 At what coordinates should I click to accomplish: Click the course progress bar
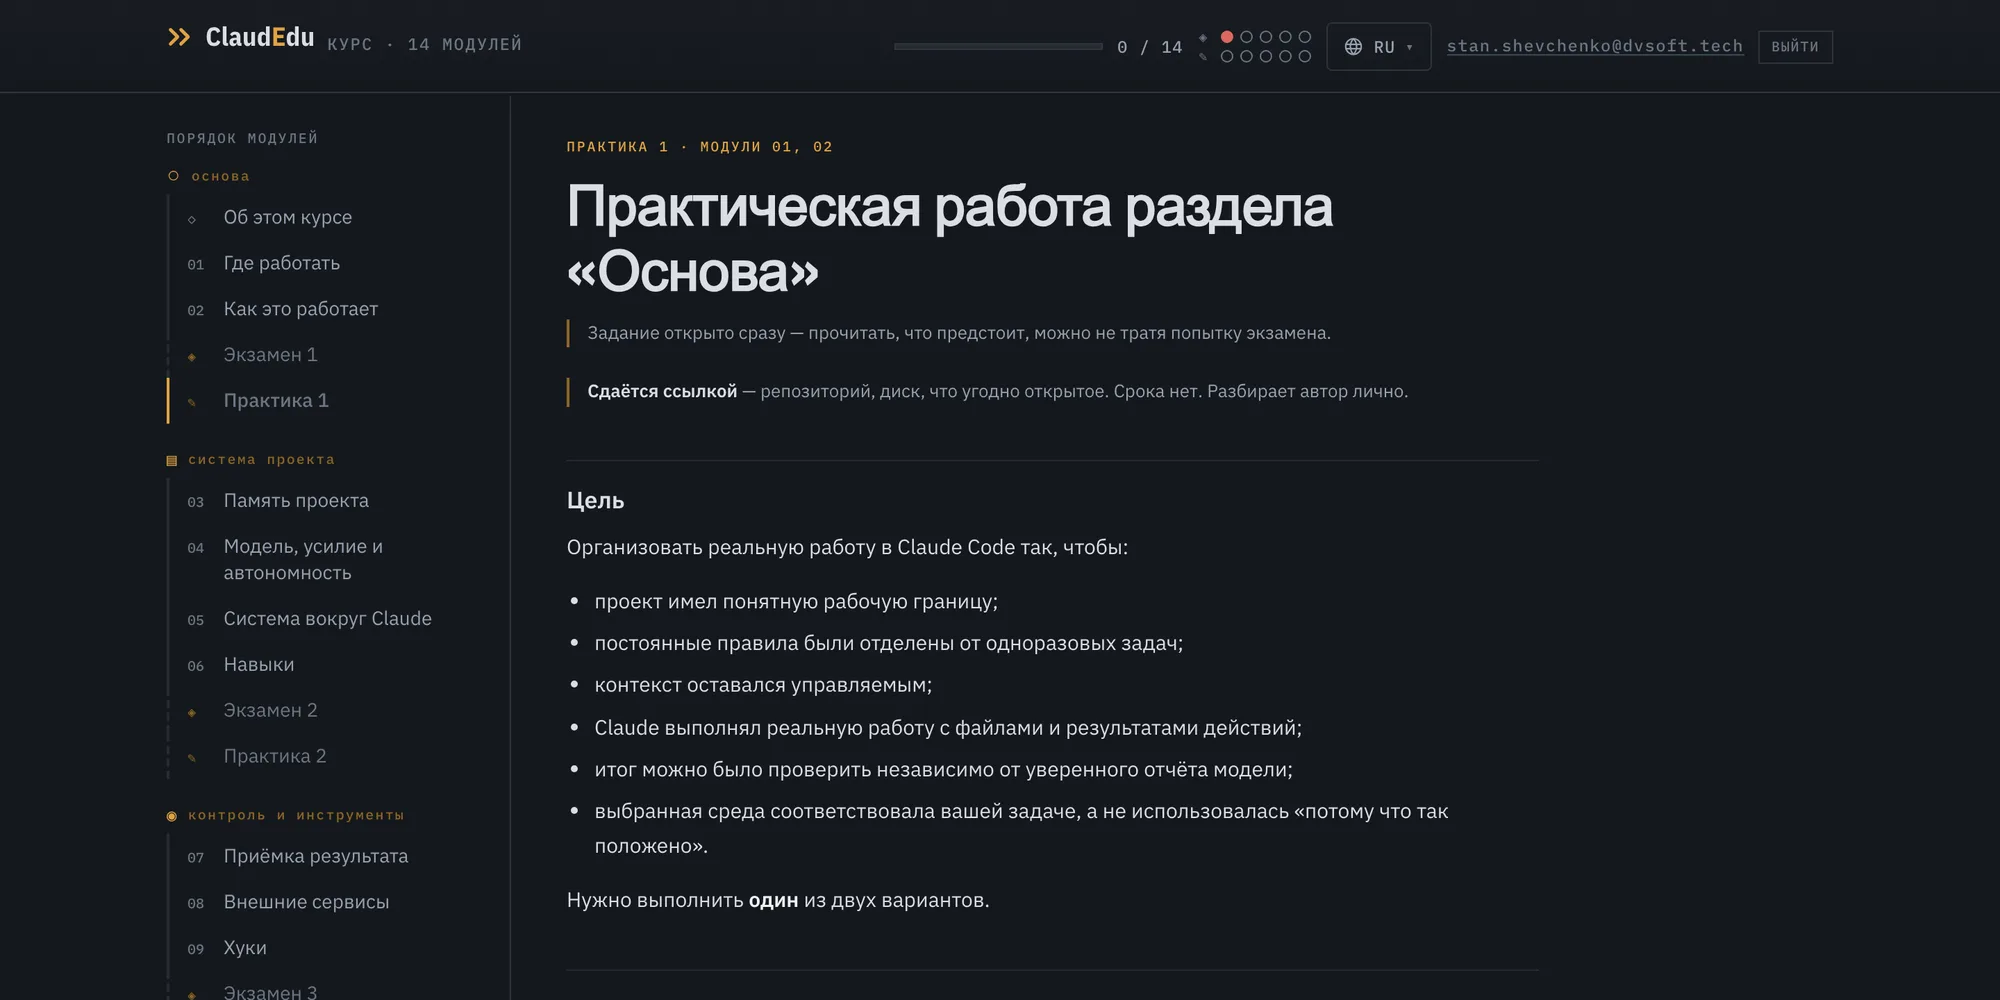pos(998,47)
